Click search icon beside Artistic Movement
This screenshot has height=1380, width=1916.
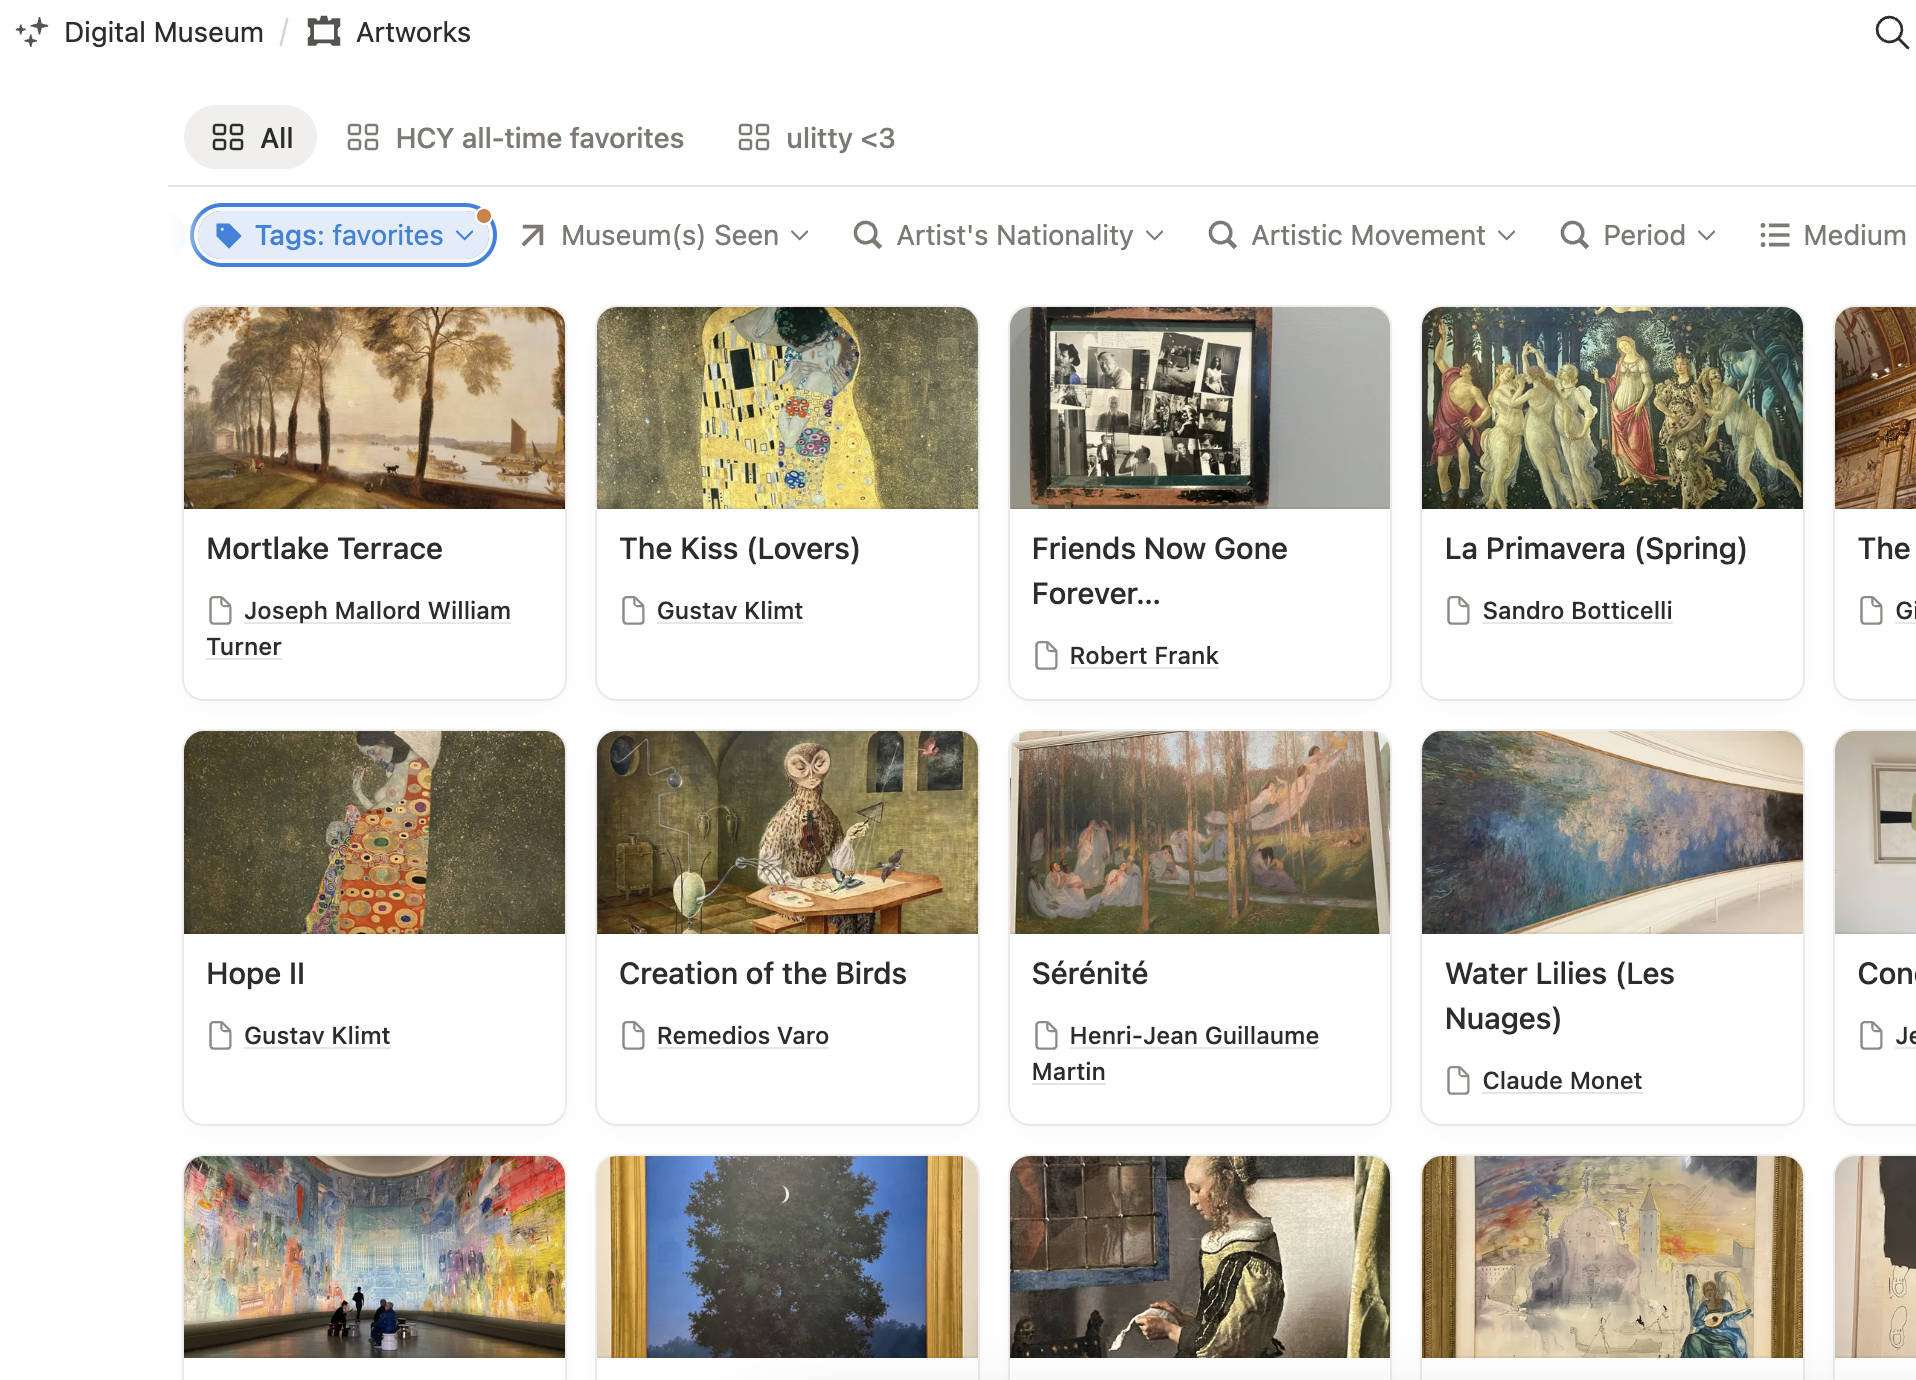coord(1222,235)
